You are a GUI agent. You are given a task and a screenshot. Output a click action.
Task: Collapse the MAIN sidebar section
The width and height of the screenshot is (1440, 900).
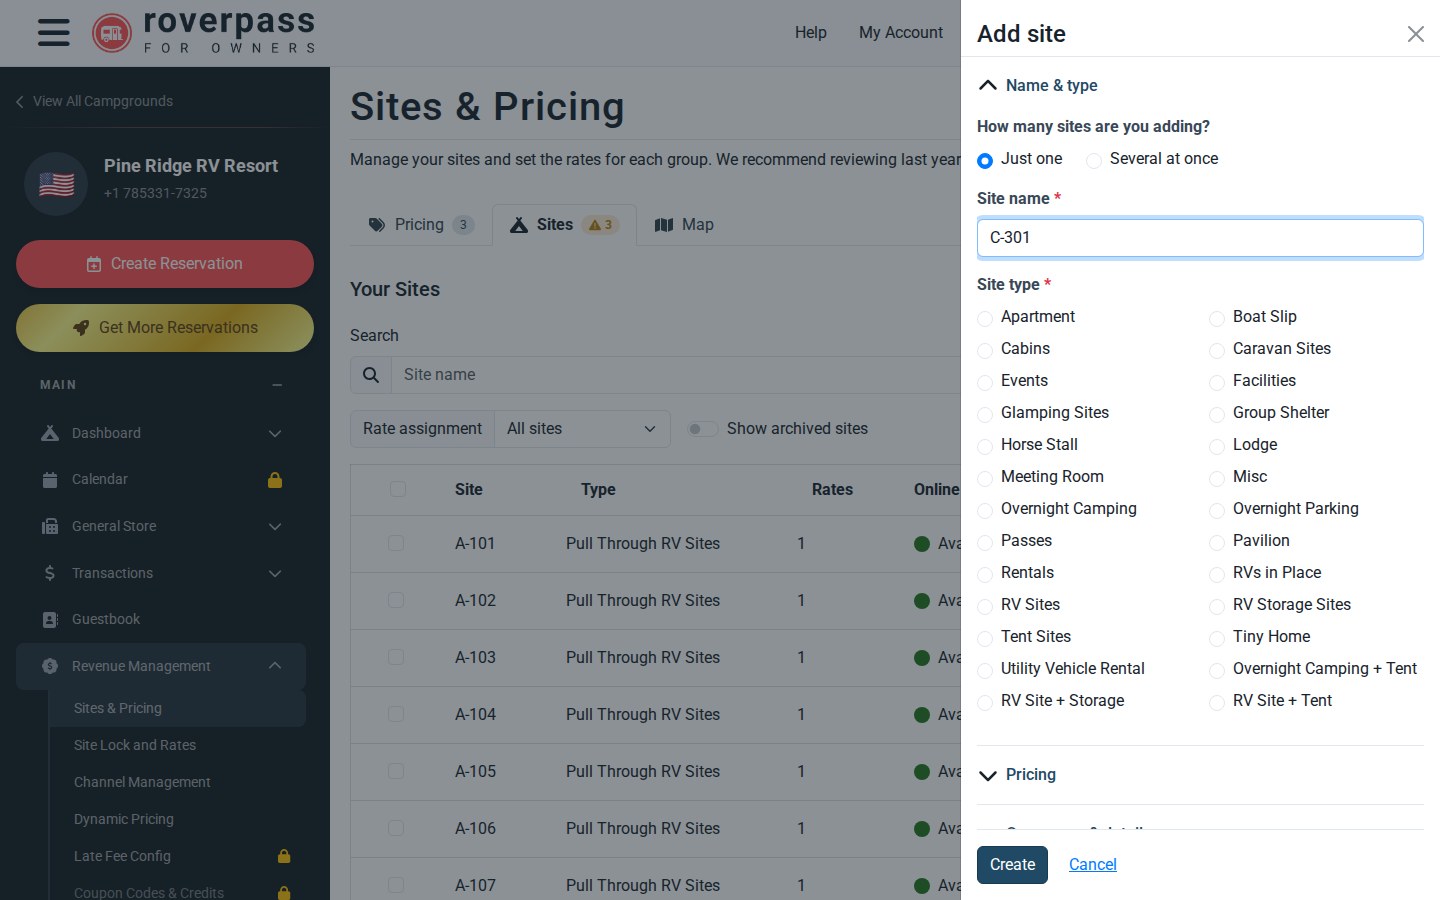click(277, 385)
